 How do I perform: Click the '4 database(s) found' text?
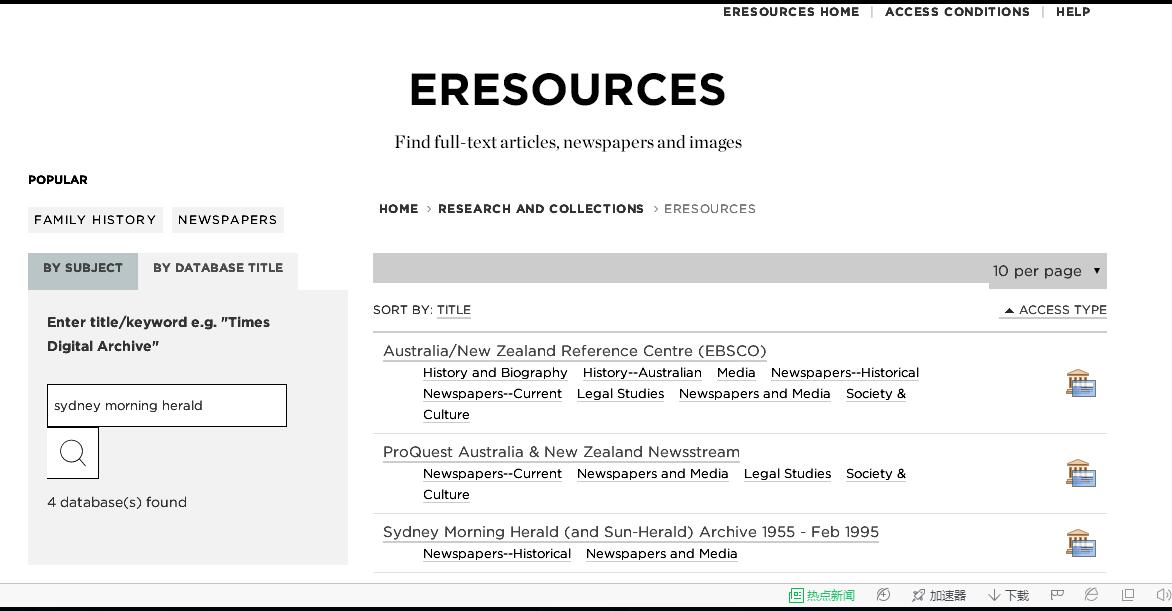click(x=117, y=503)
